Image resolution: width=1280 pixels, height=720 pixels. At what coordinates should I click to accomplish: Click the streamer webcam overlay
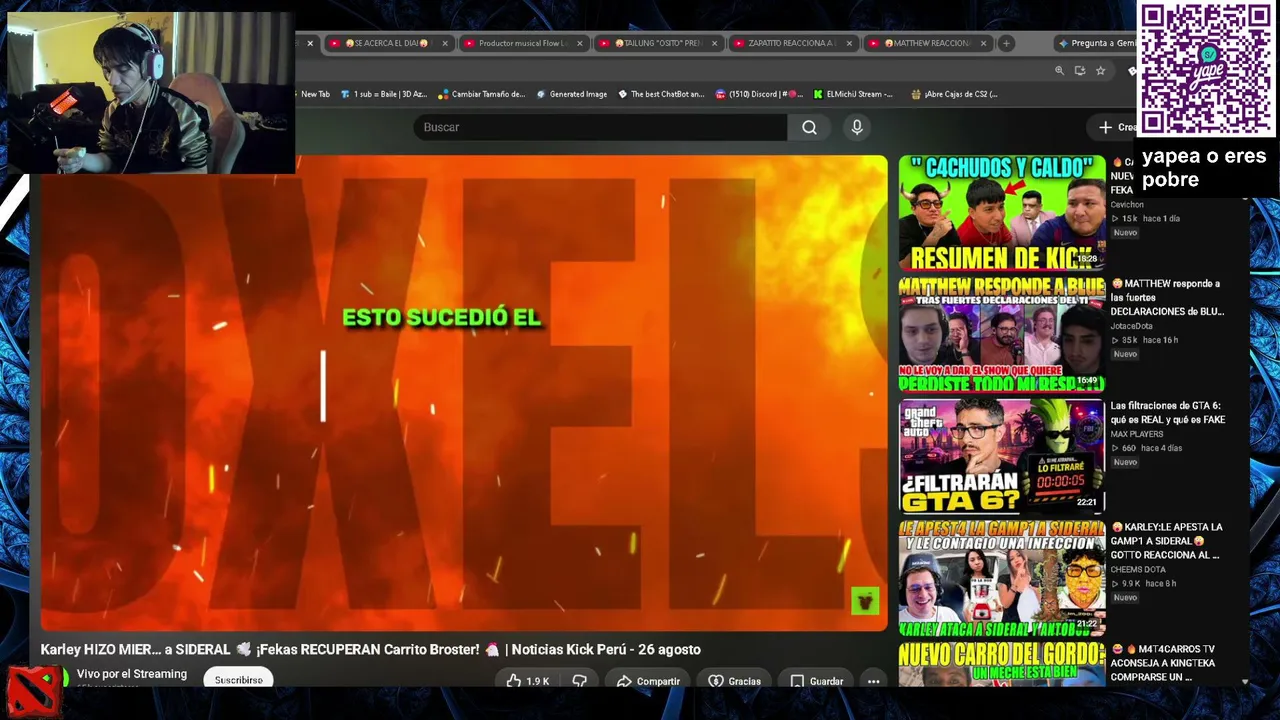pyautogui.click(x=151, y=93)
